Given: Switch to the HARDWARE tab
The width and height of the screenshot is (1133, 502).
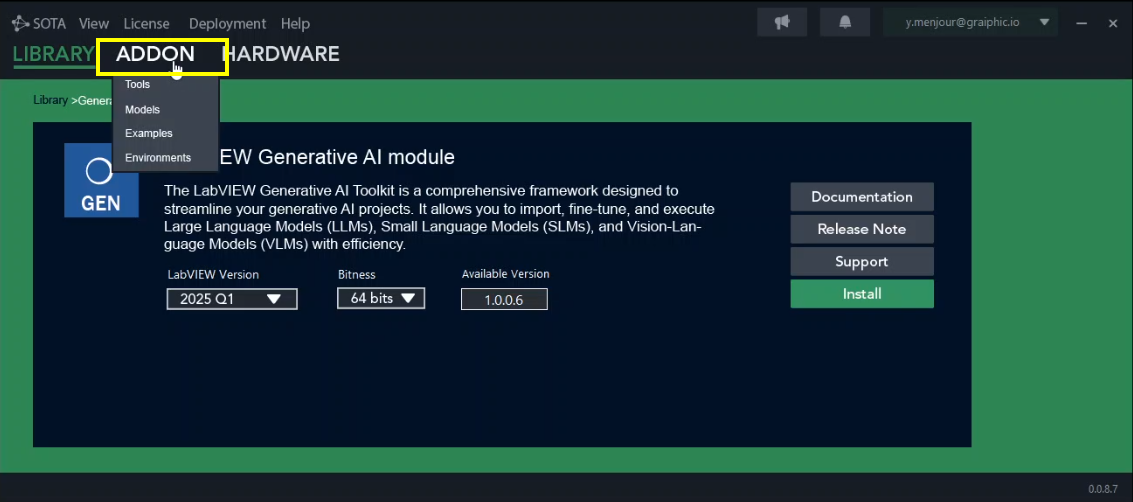Looking at the screenshot, I should 280,54.
